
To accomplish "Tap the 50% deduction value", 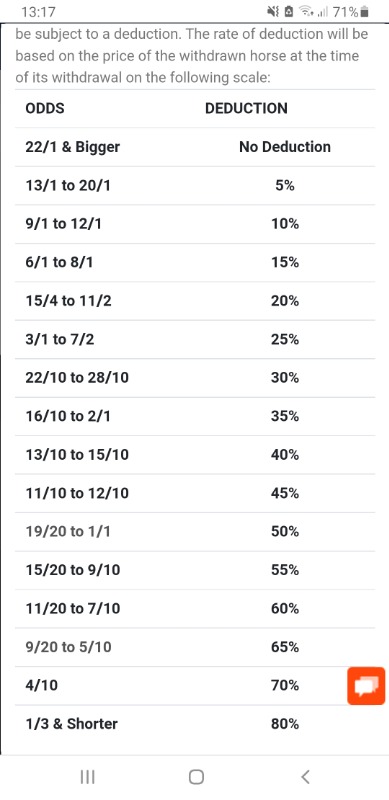I will point(285,532).
